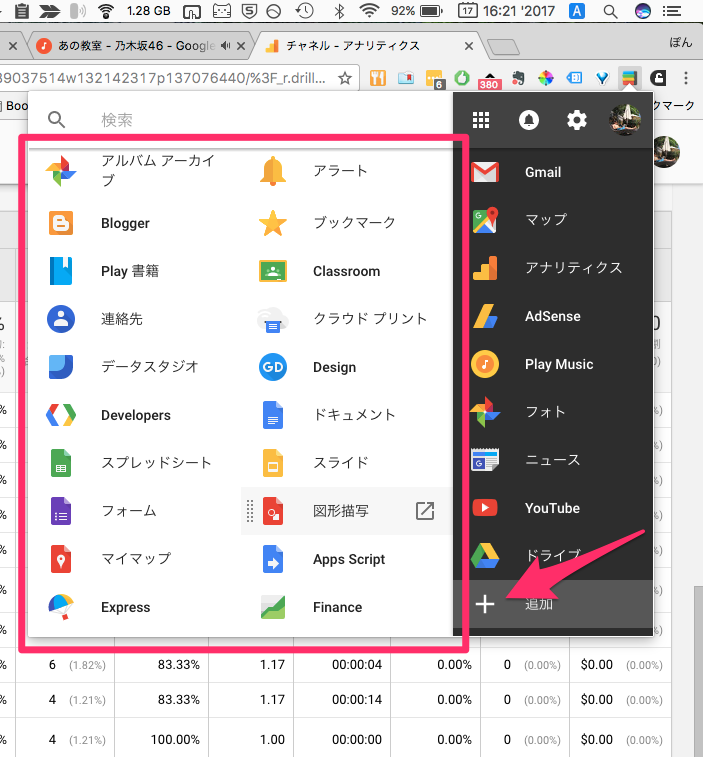
Task: Open the ブックマーク star icon
Action: tap(273, 223)
